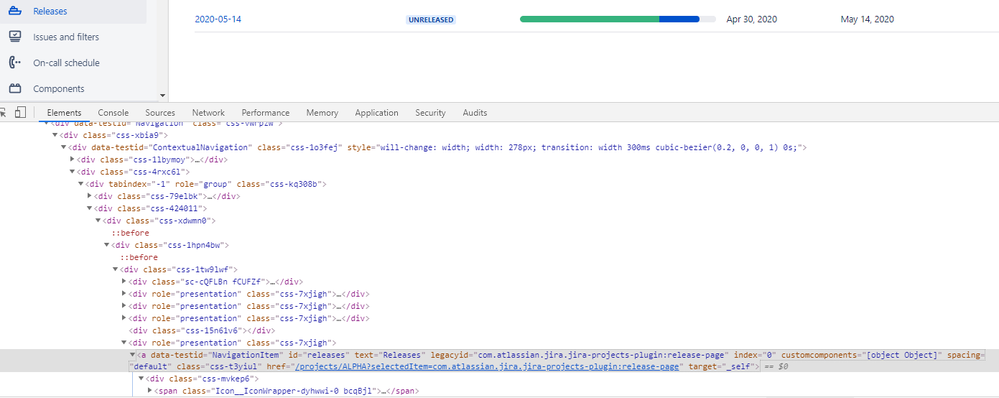Collapse the css-424011 div node

coord(89,208)
